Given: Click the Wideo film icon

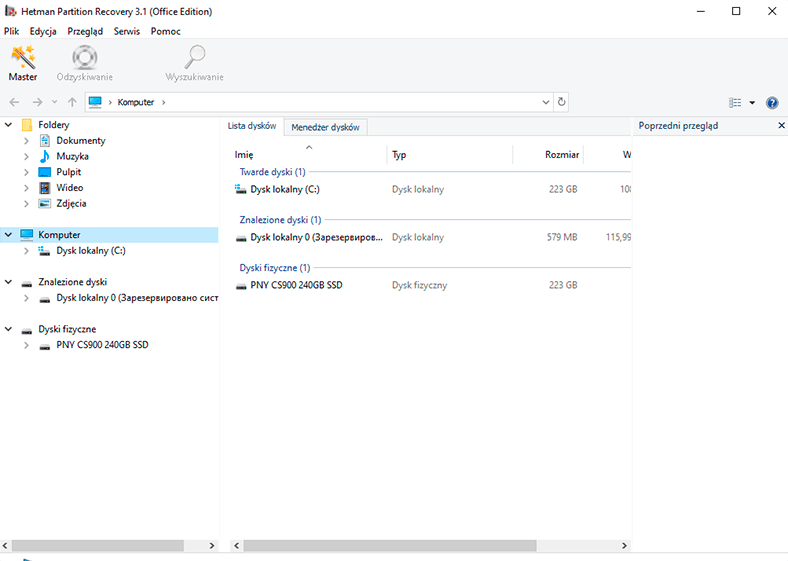Looking at the screenshot, I should click(45, 188).
